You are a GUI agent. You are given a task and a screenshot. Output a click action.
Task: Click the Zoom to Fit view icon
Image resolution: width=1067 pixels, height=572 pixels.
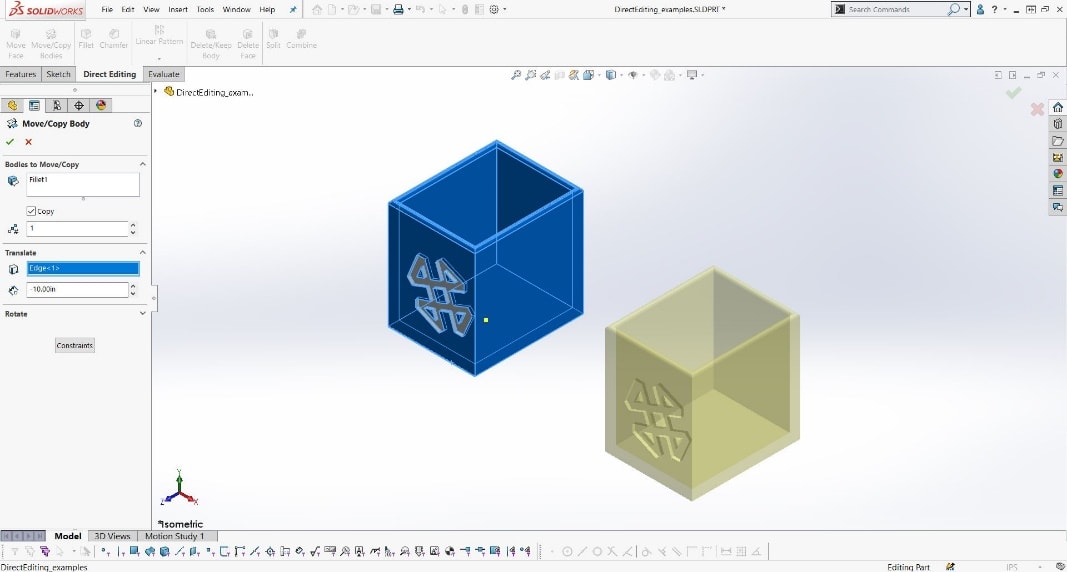(516, 75)
